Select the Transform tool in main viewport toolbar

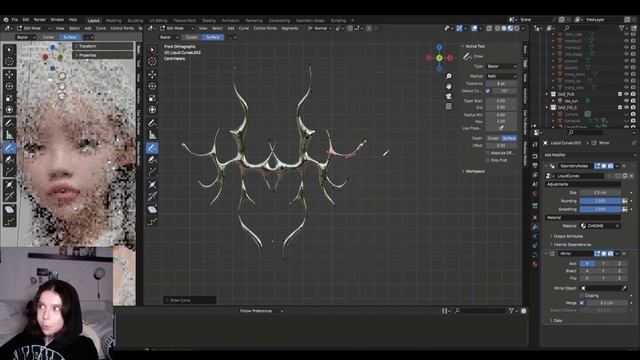point(152,109)
